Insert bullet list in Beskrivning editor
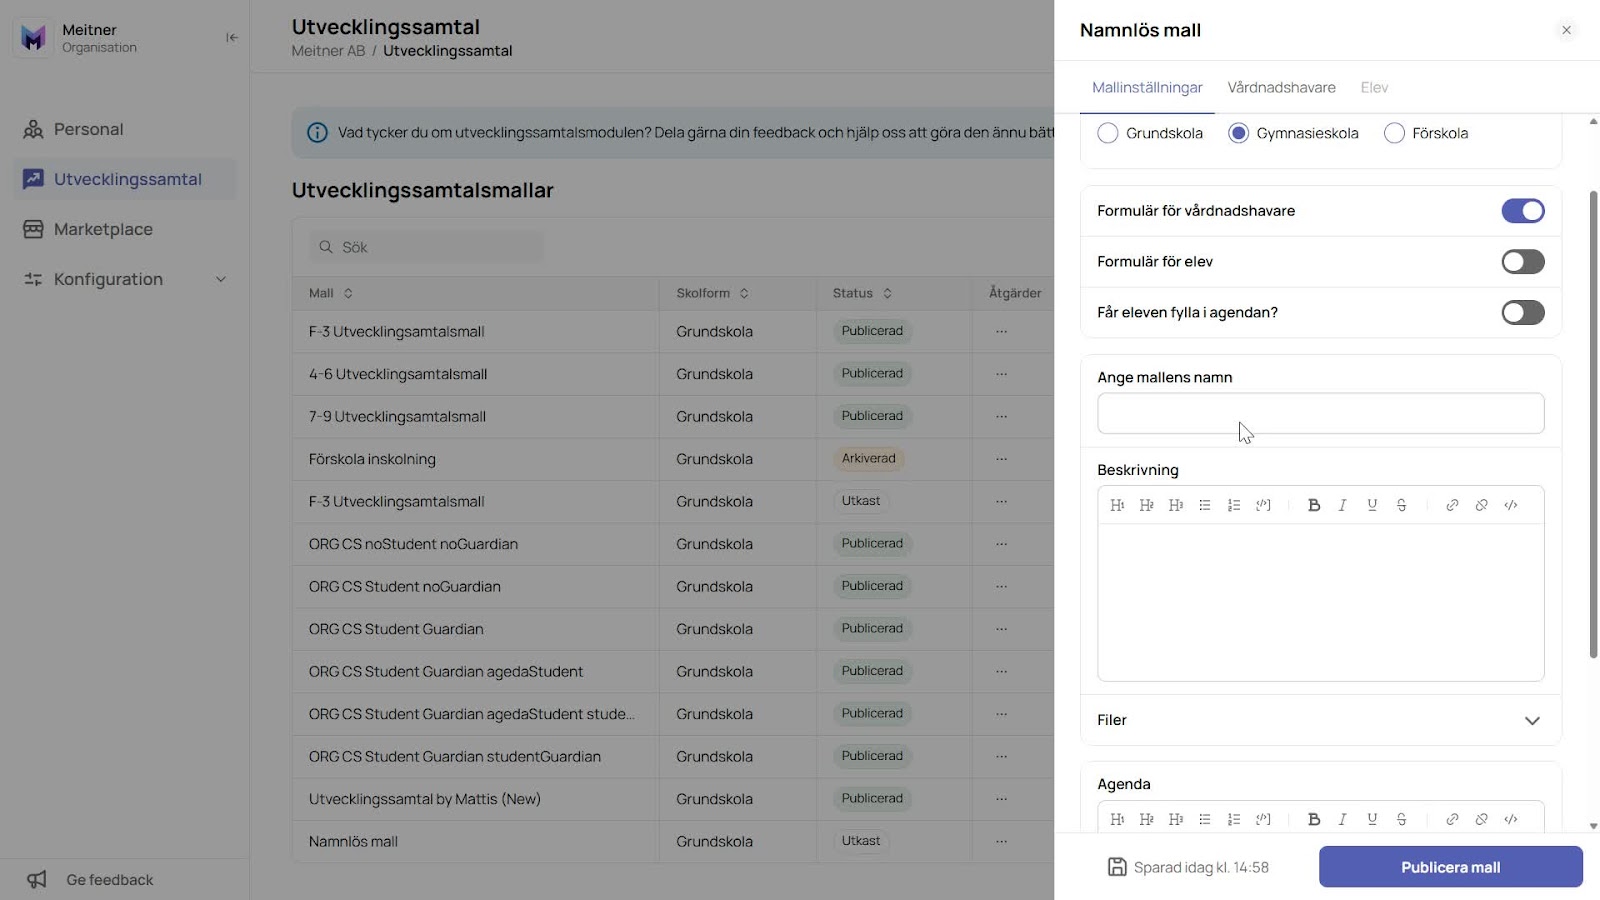The height and width of the screenshot is (900, 1600). (1205, 505)
